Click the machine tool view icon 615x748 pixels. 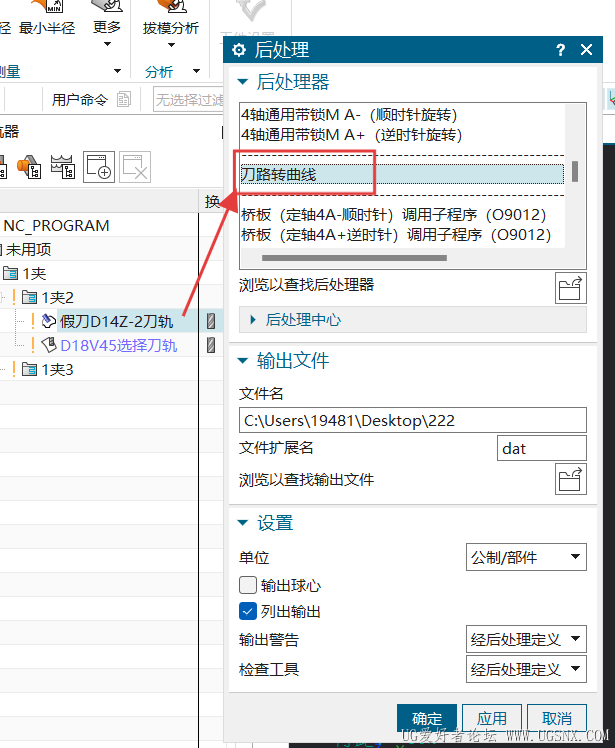[x=63, y=167]
